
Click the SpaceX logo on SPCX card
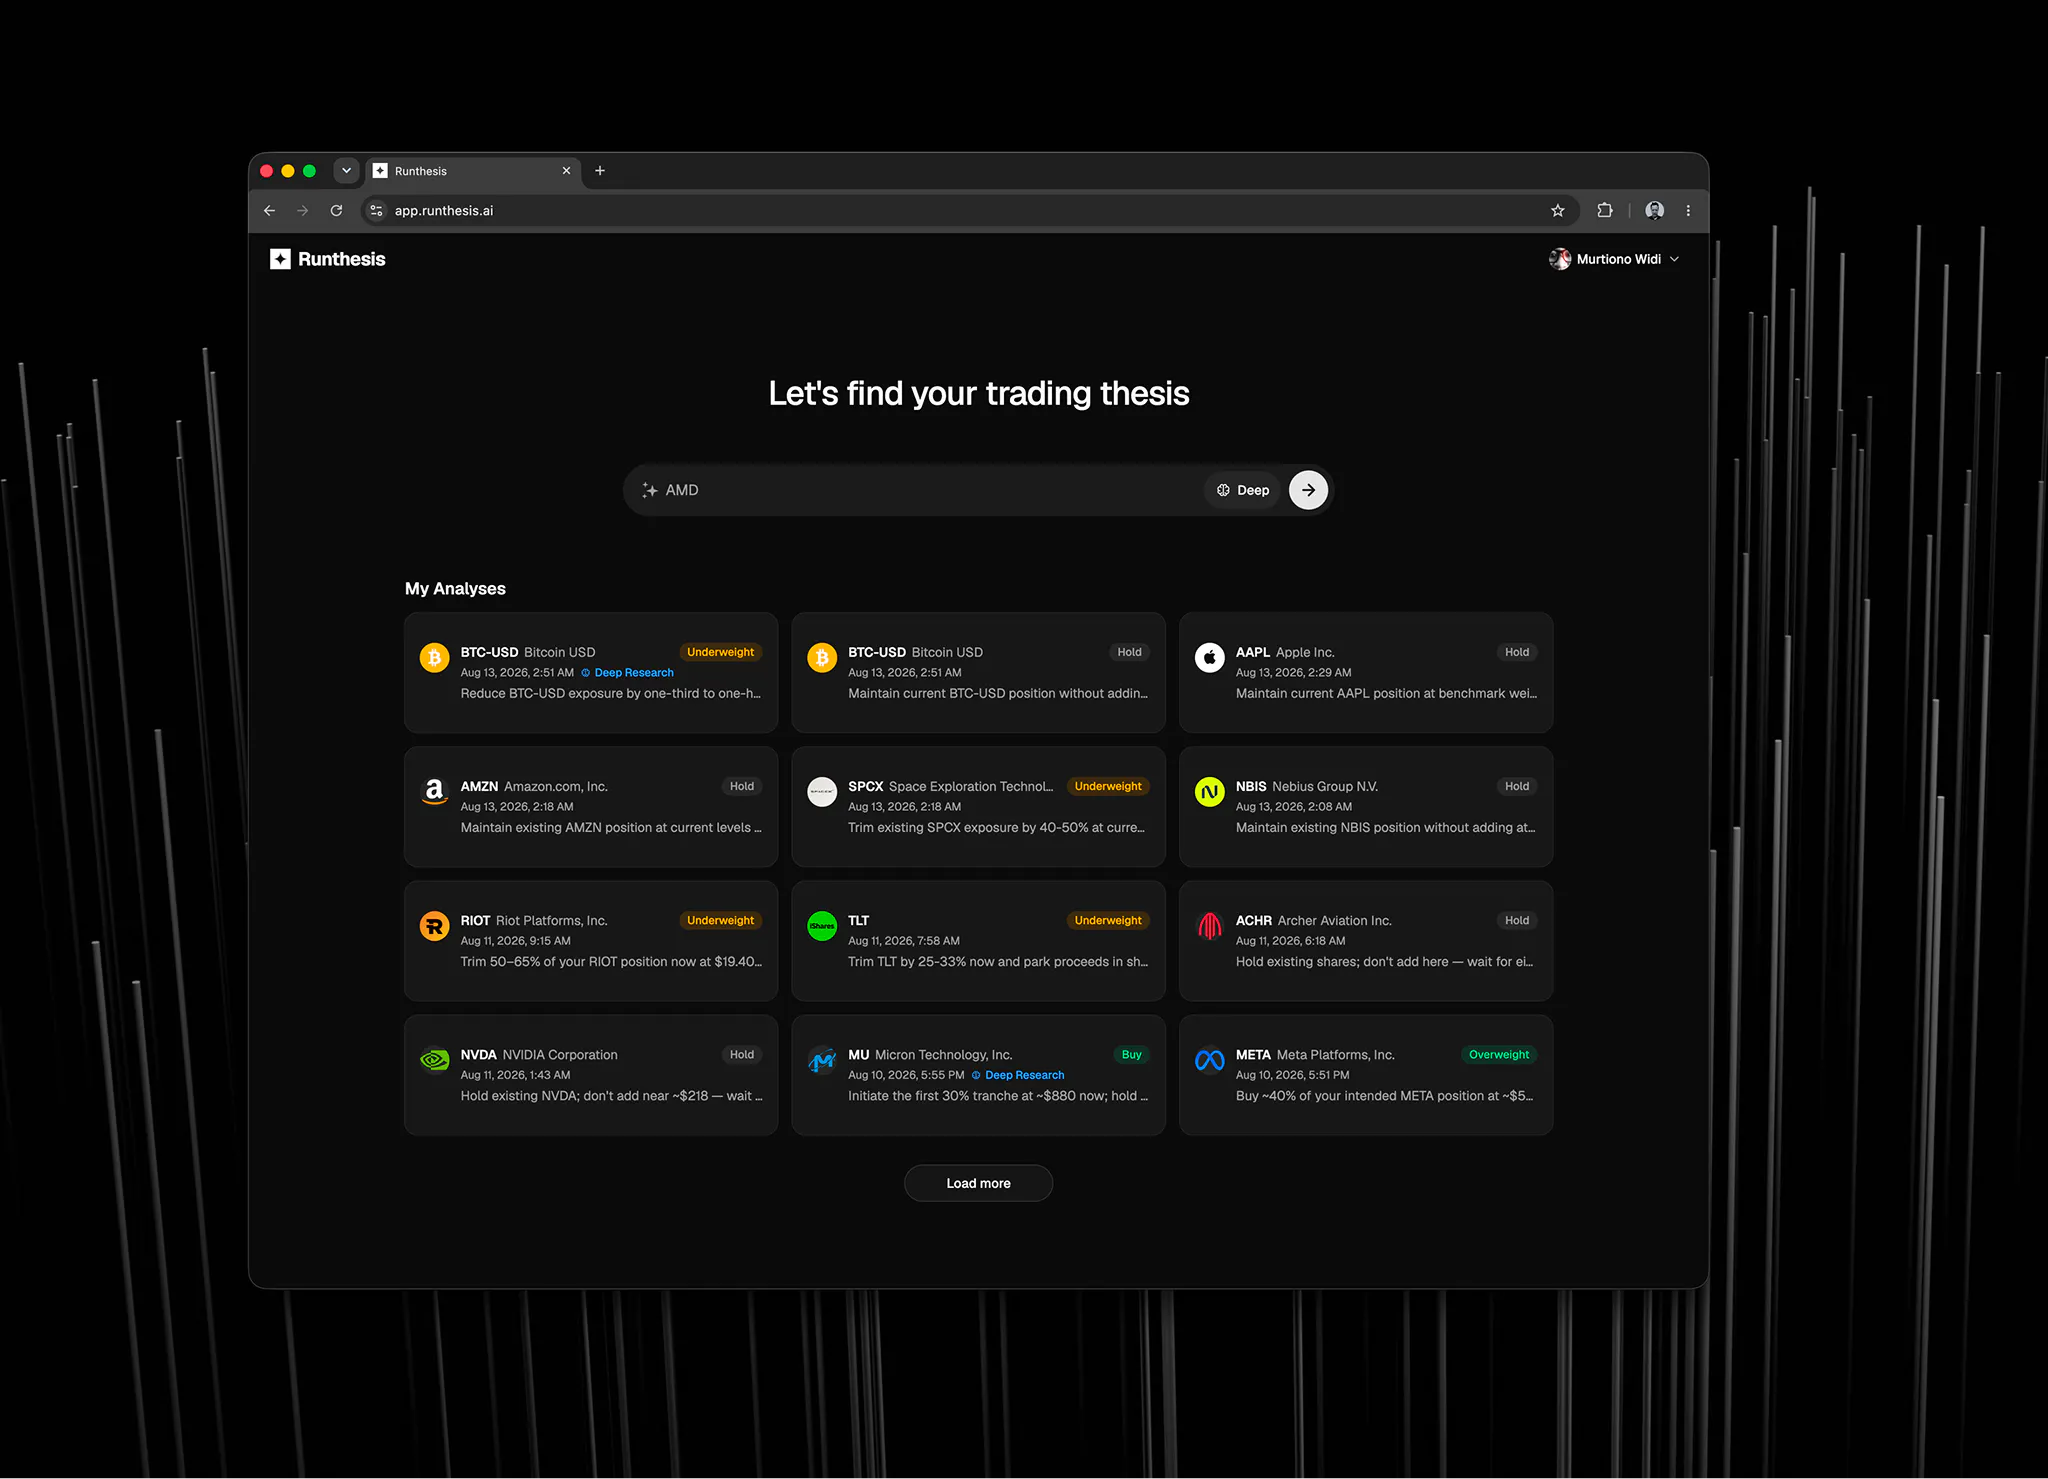click(x=822, y=792)
